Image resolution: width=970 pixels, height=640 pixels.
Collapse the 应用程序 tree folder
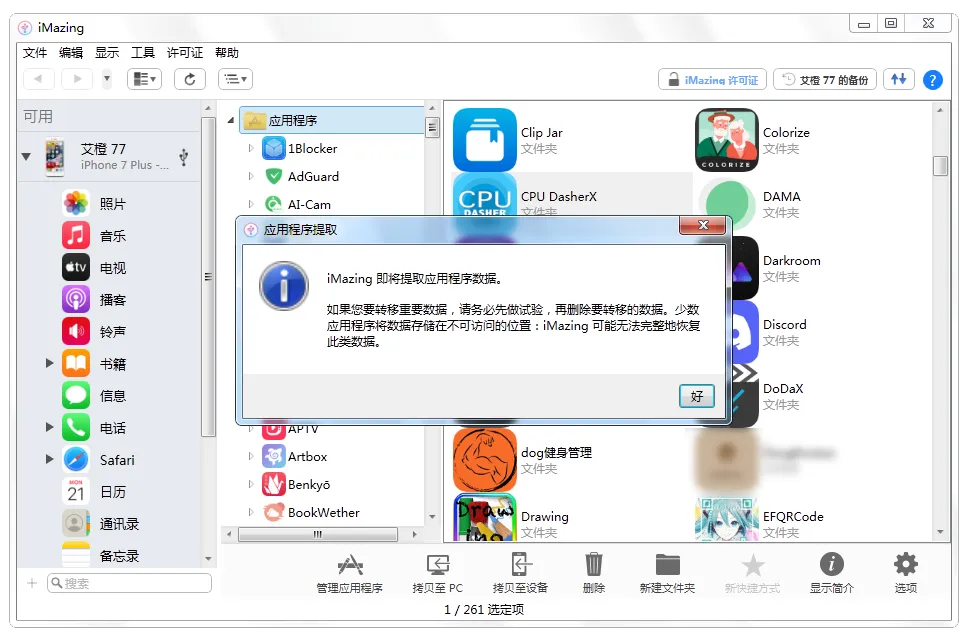pos(231,120)
